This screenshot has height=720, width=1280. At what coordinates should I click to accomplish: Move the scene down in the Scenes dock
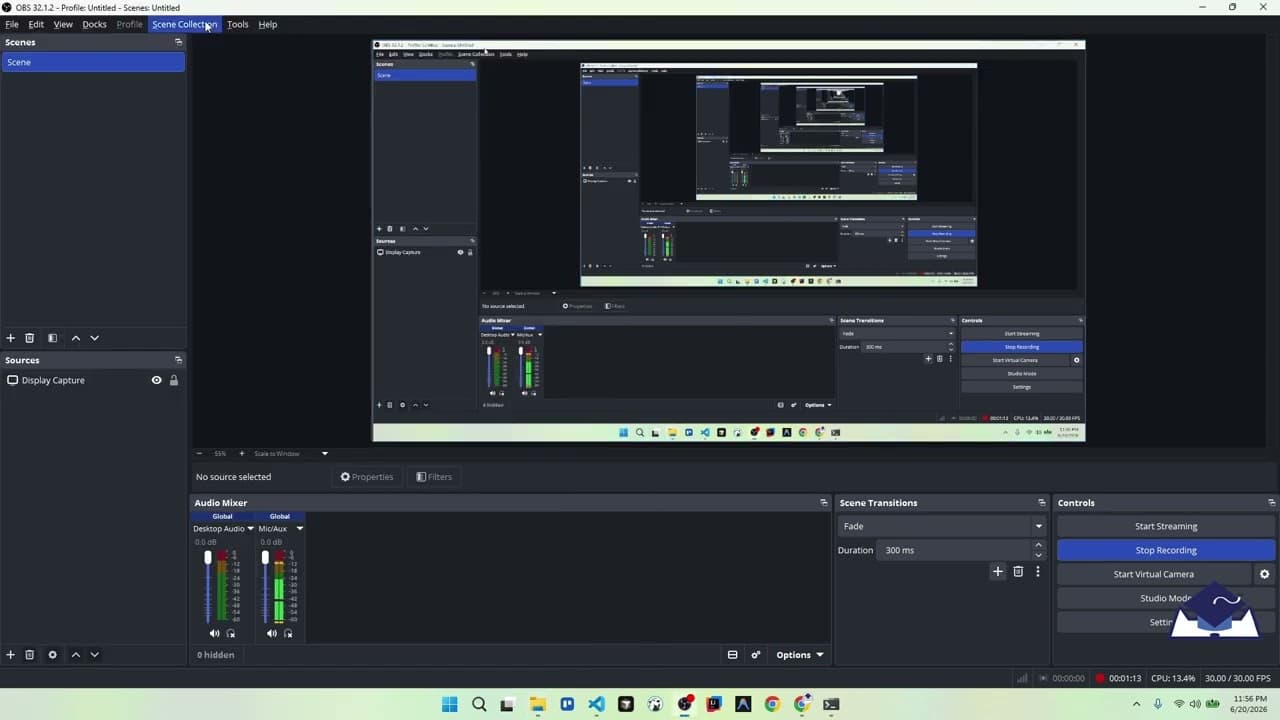[95, 338]
